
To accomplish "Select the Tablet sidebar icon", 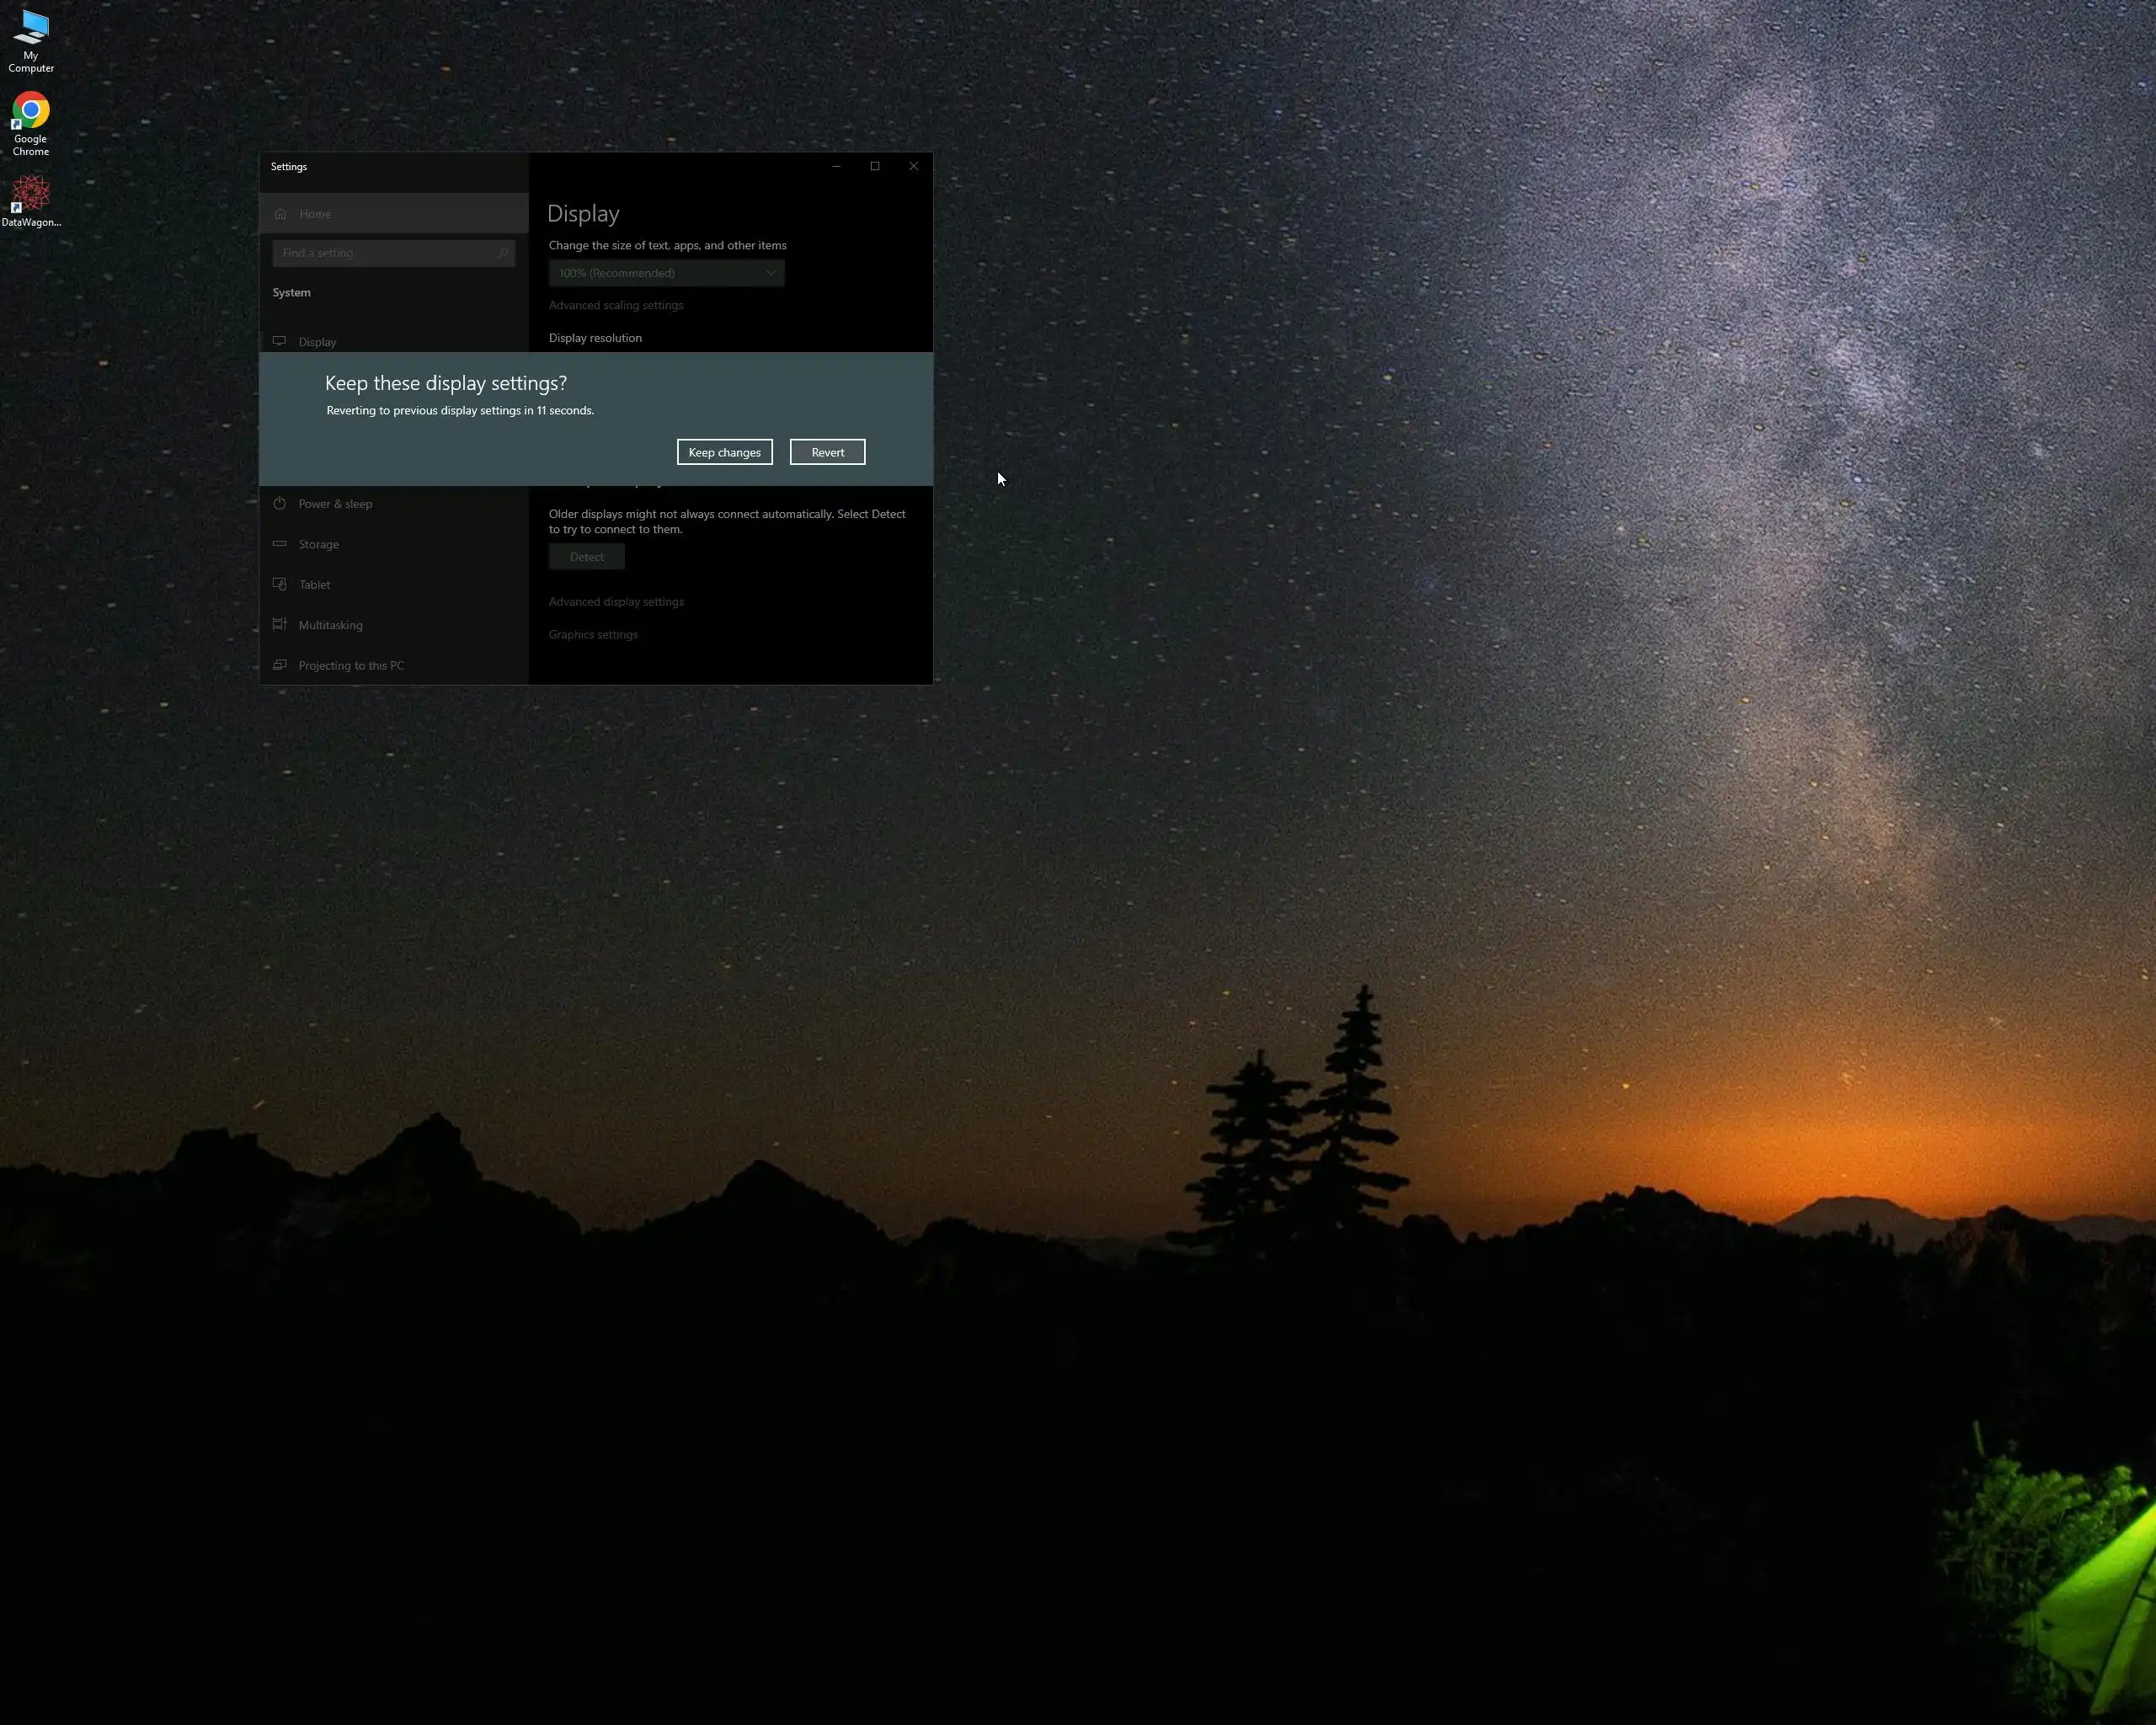I will 280,585.
